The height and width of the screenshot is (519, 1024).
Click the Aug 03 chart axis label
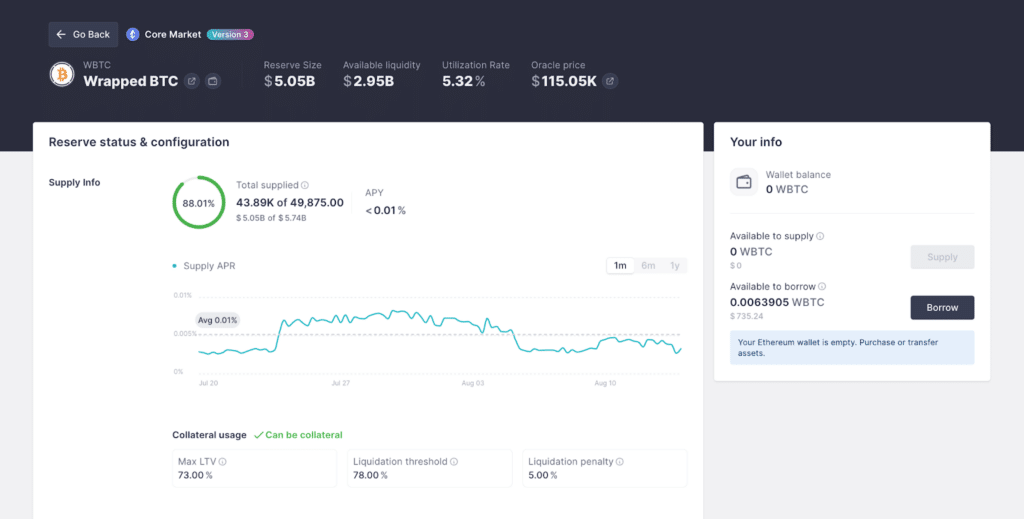pos(473,383)
